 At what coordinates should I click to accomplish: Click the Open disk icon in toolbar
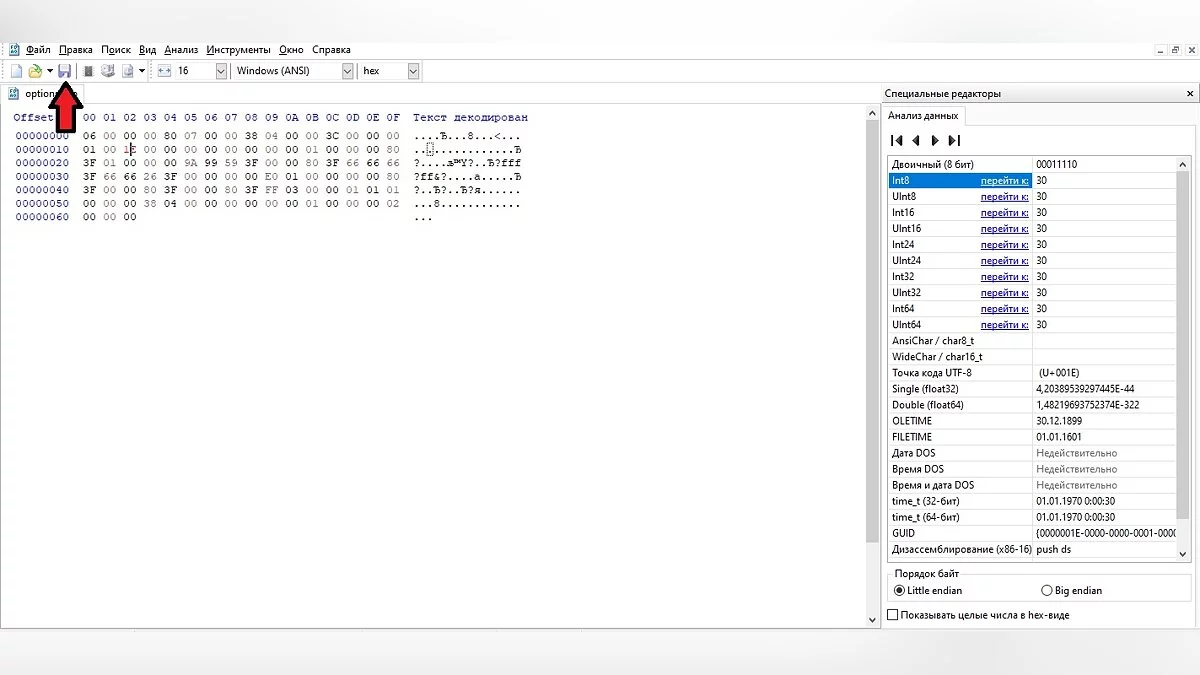[x=108, y=71]
